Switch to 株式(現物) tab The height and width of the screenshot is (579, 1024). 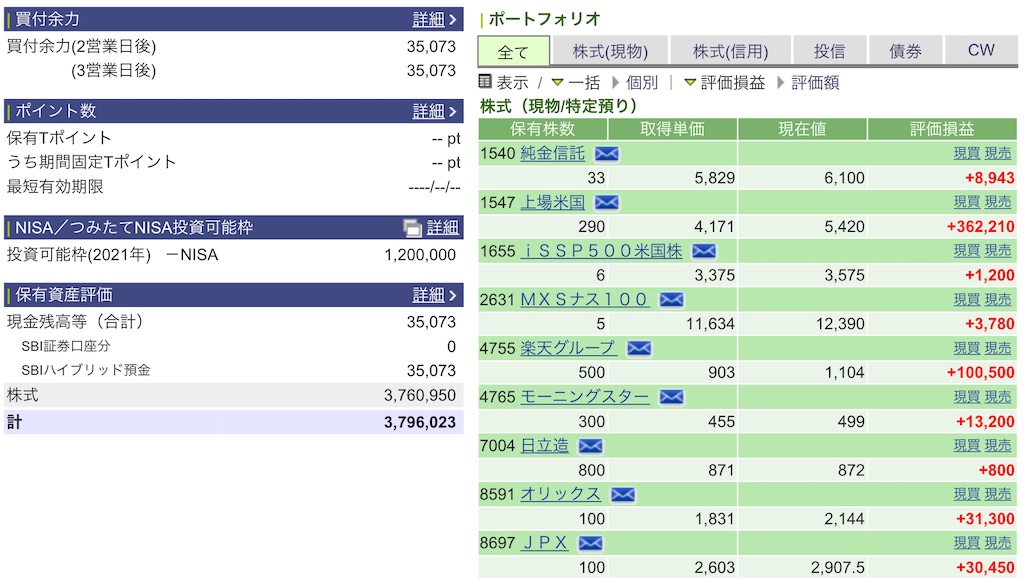click(x=610, y=51)
